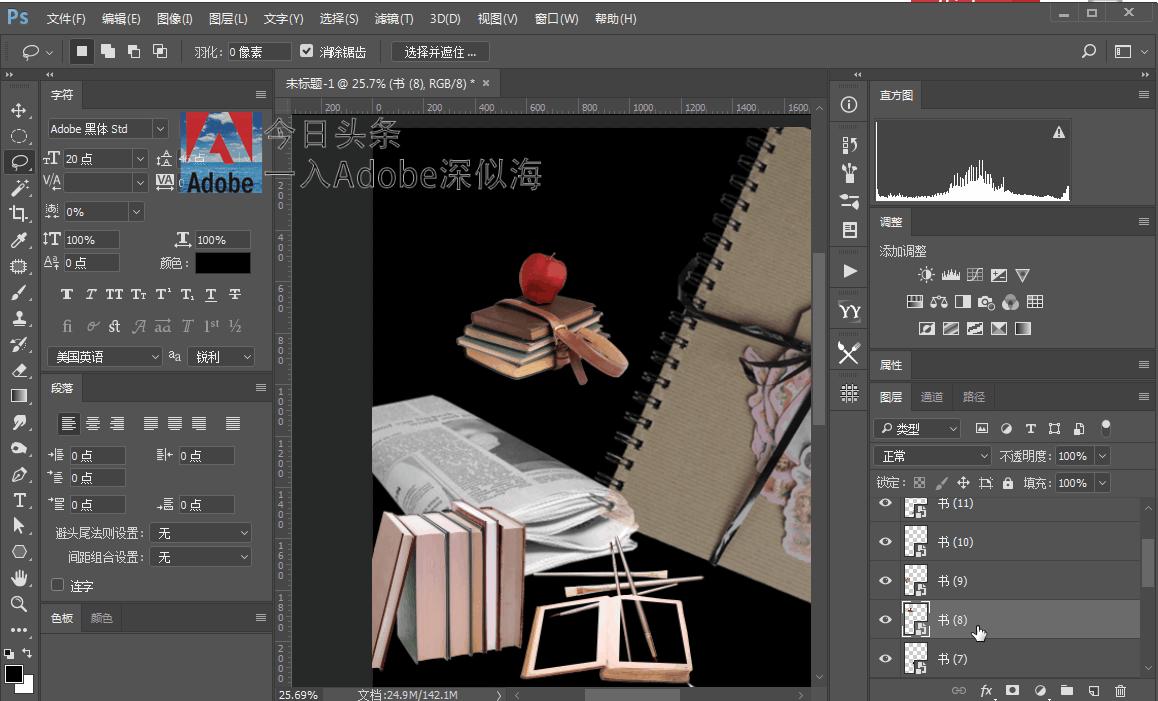The image size is (1158, 701).
Task: Create a new layer in Layers panel
Action: (1092, 690)
